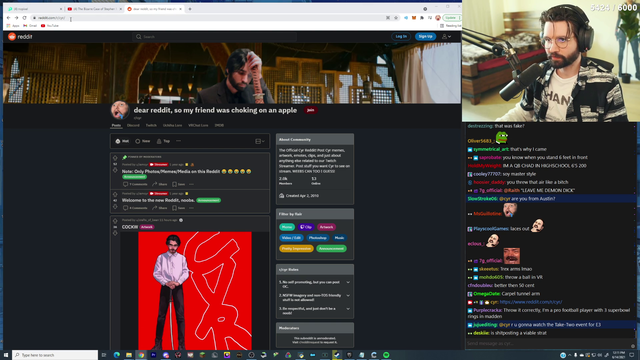Open more options on 'Welcome to new Reddit' post

tap(191, 208)
